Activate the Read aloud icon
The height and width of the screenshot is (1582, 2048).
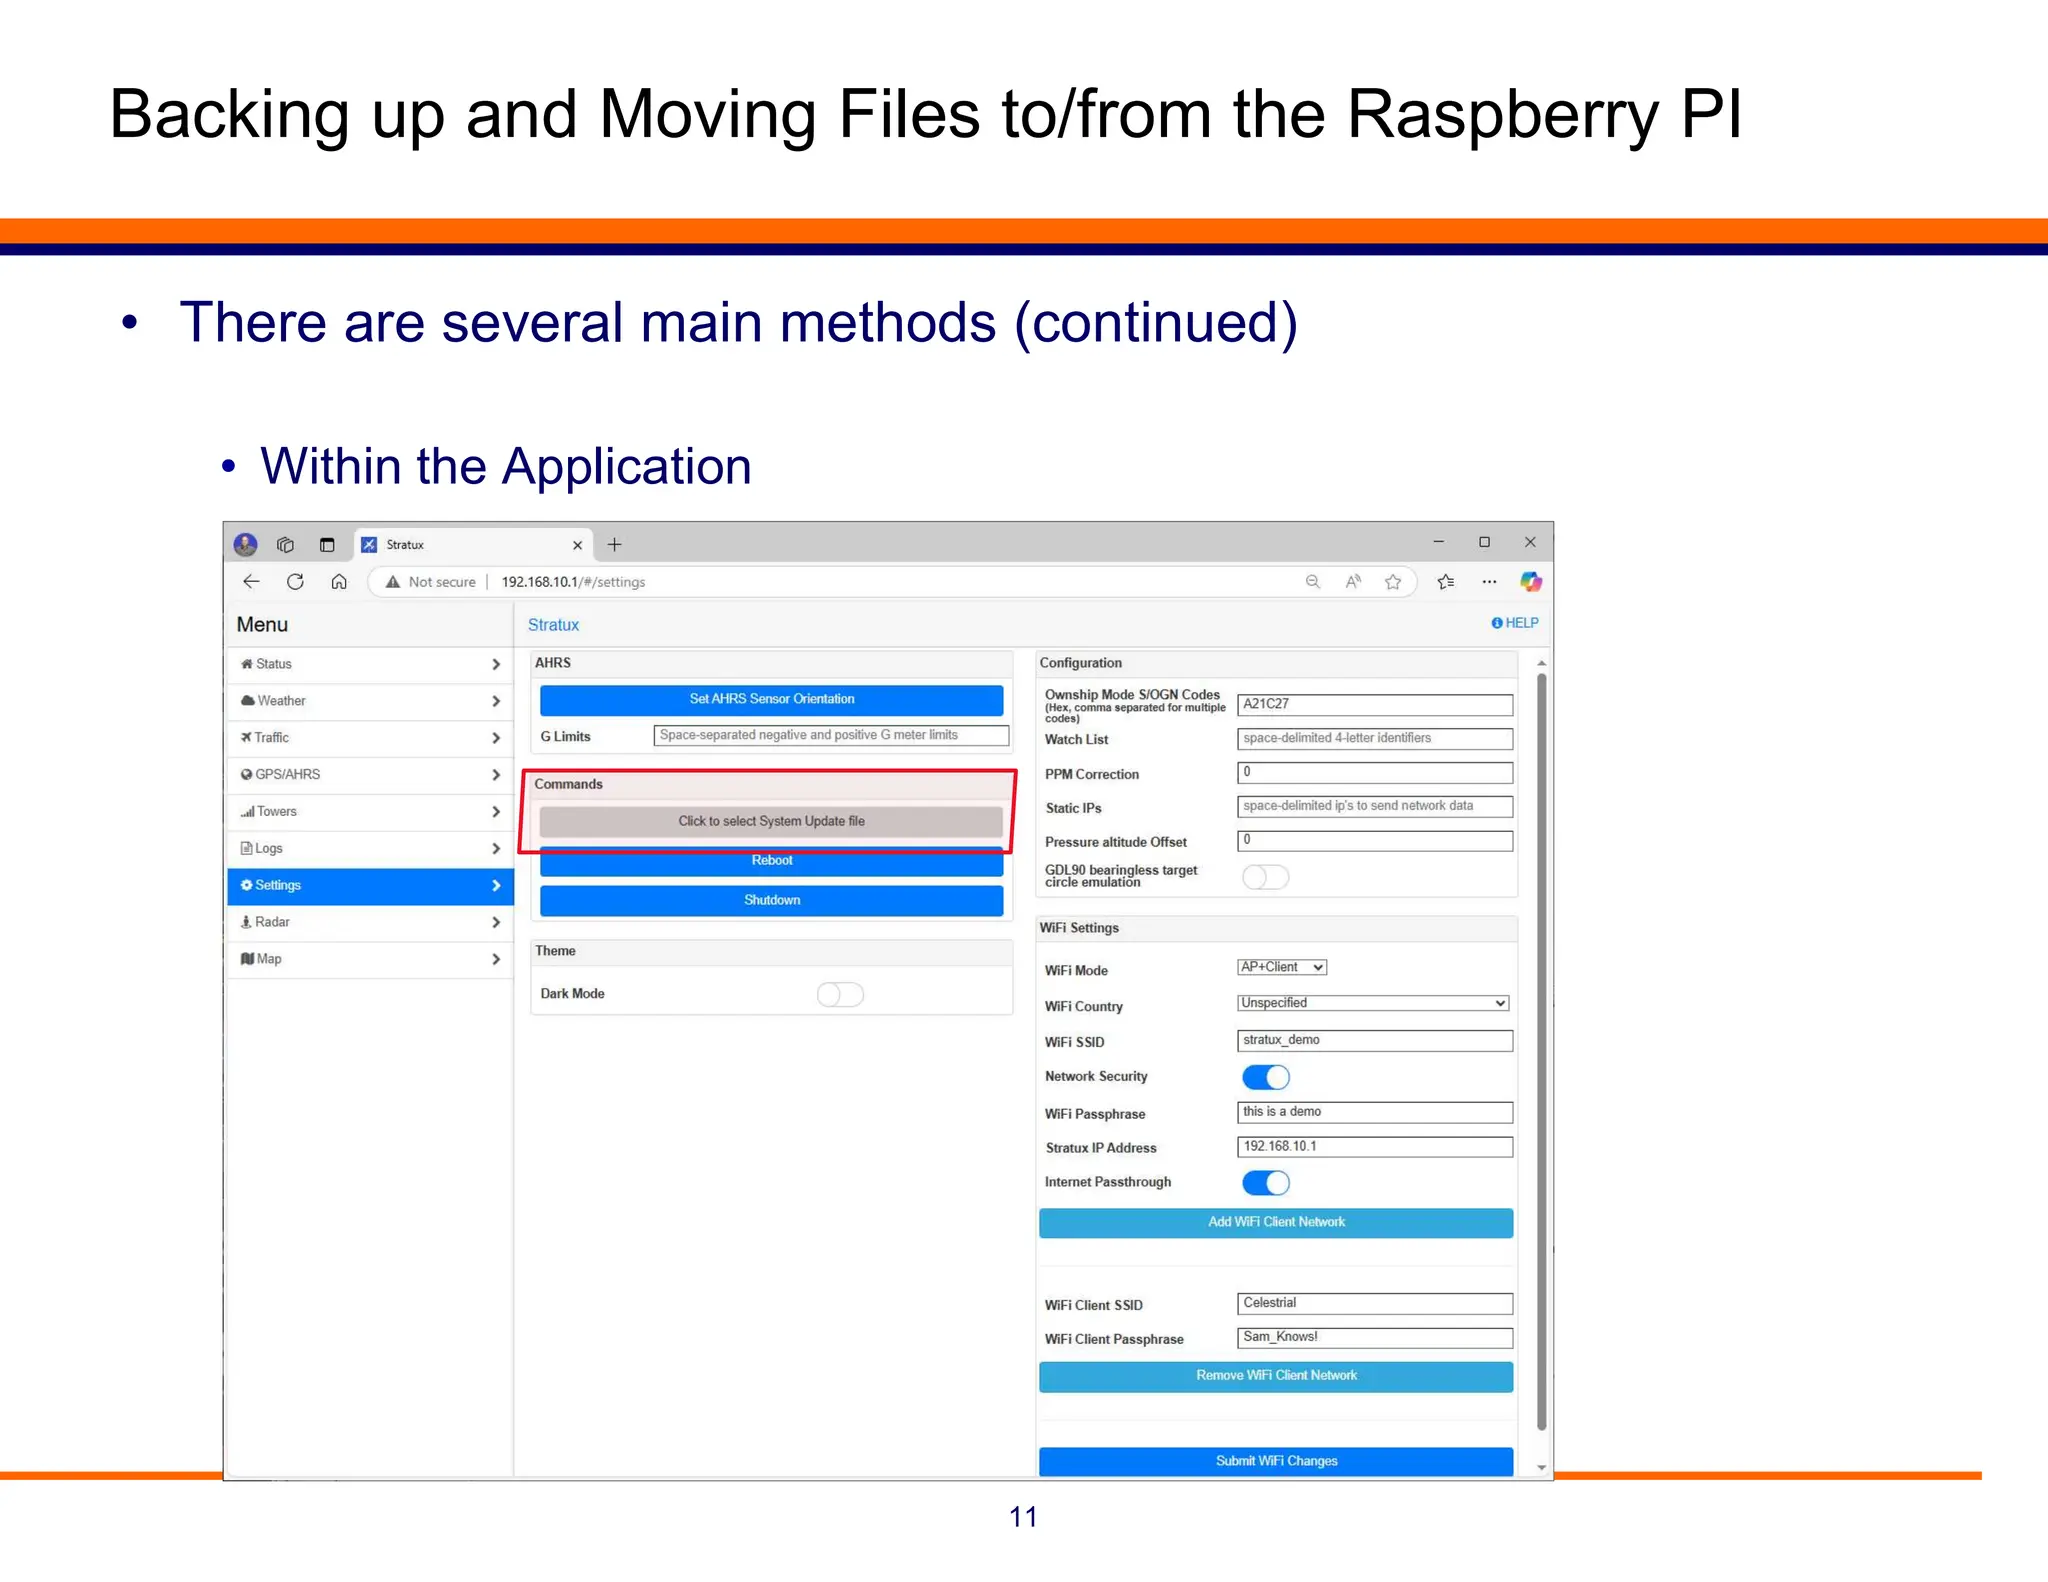click(1353, 582)
